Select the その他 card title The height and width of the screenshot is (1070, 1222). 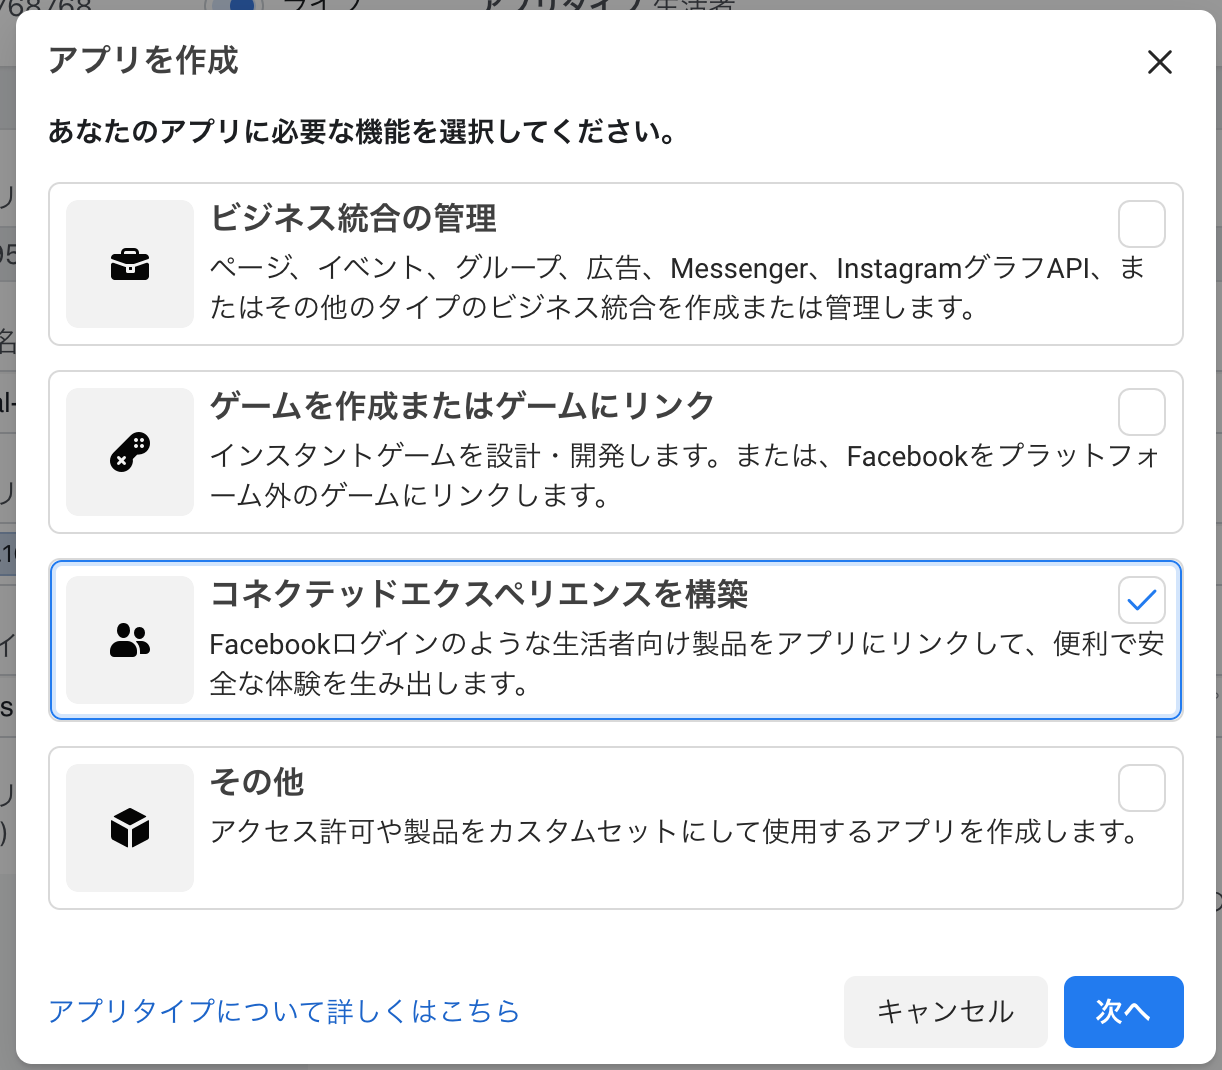tap(257, 782)
